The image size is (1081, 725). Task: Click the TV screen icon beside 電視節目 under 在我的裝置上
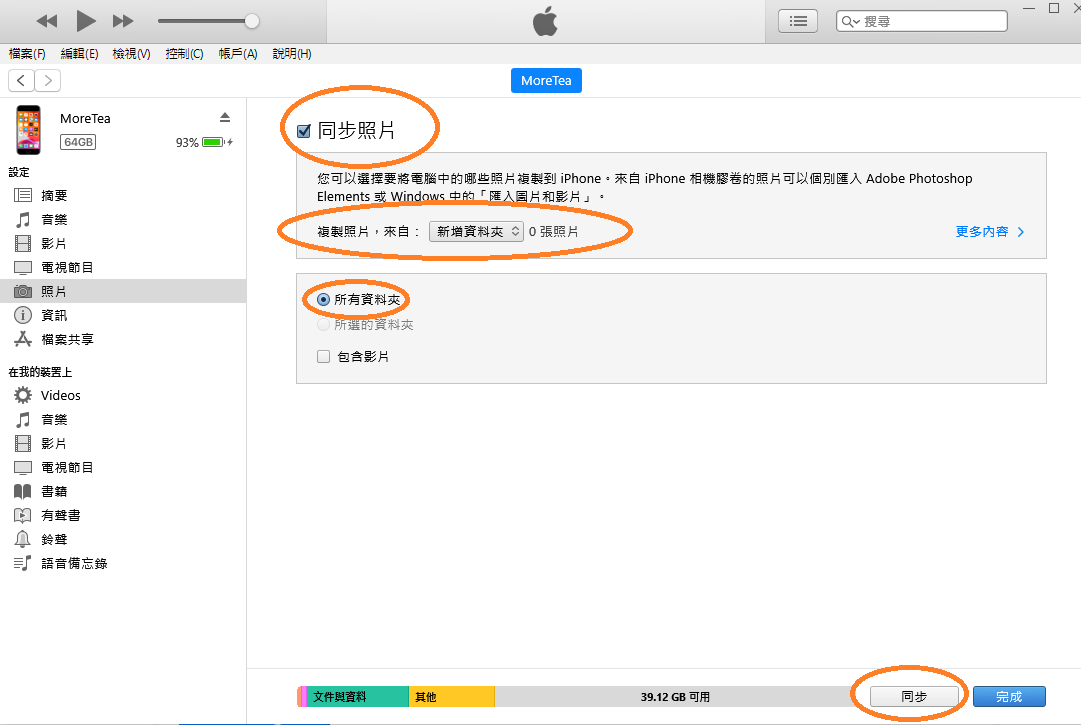tap(23, 467)
